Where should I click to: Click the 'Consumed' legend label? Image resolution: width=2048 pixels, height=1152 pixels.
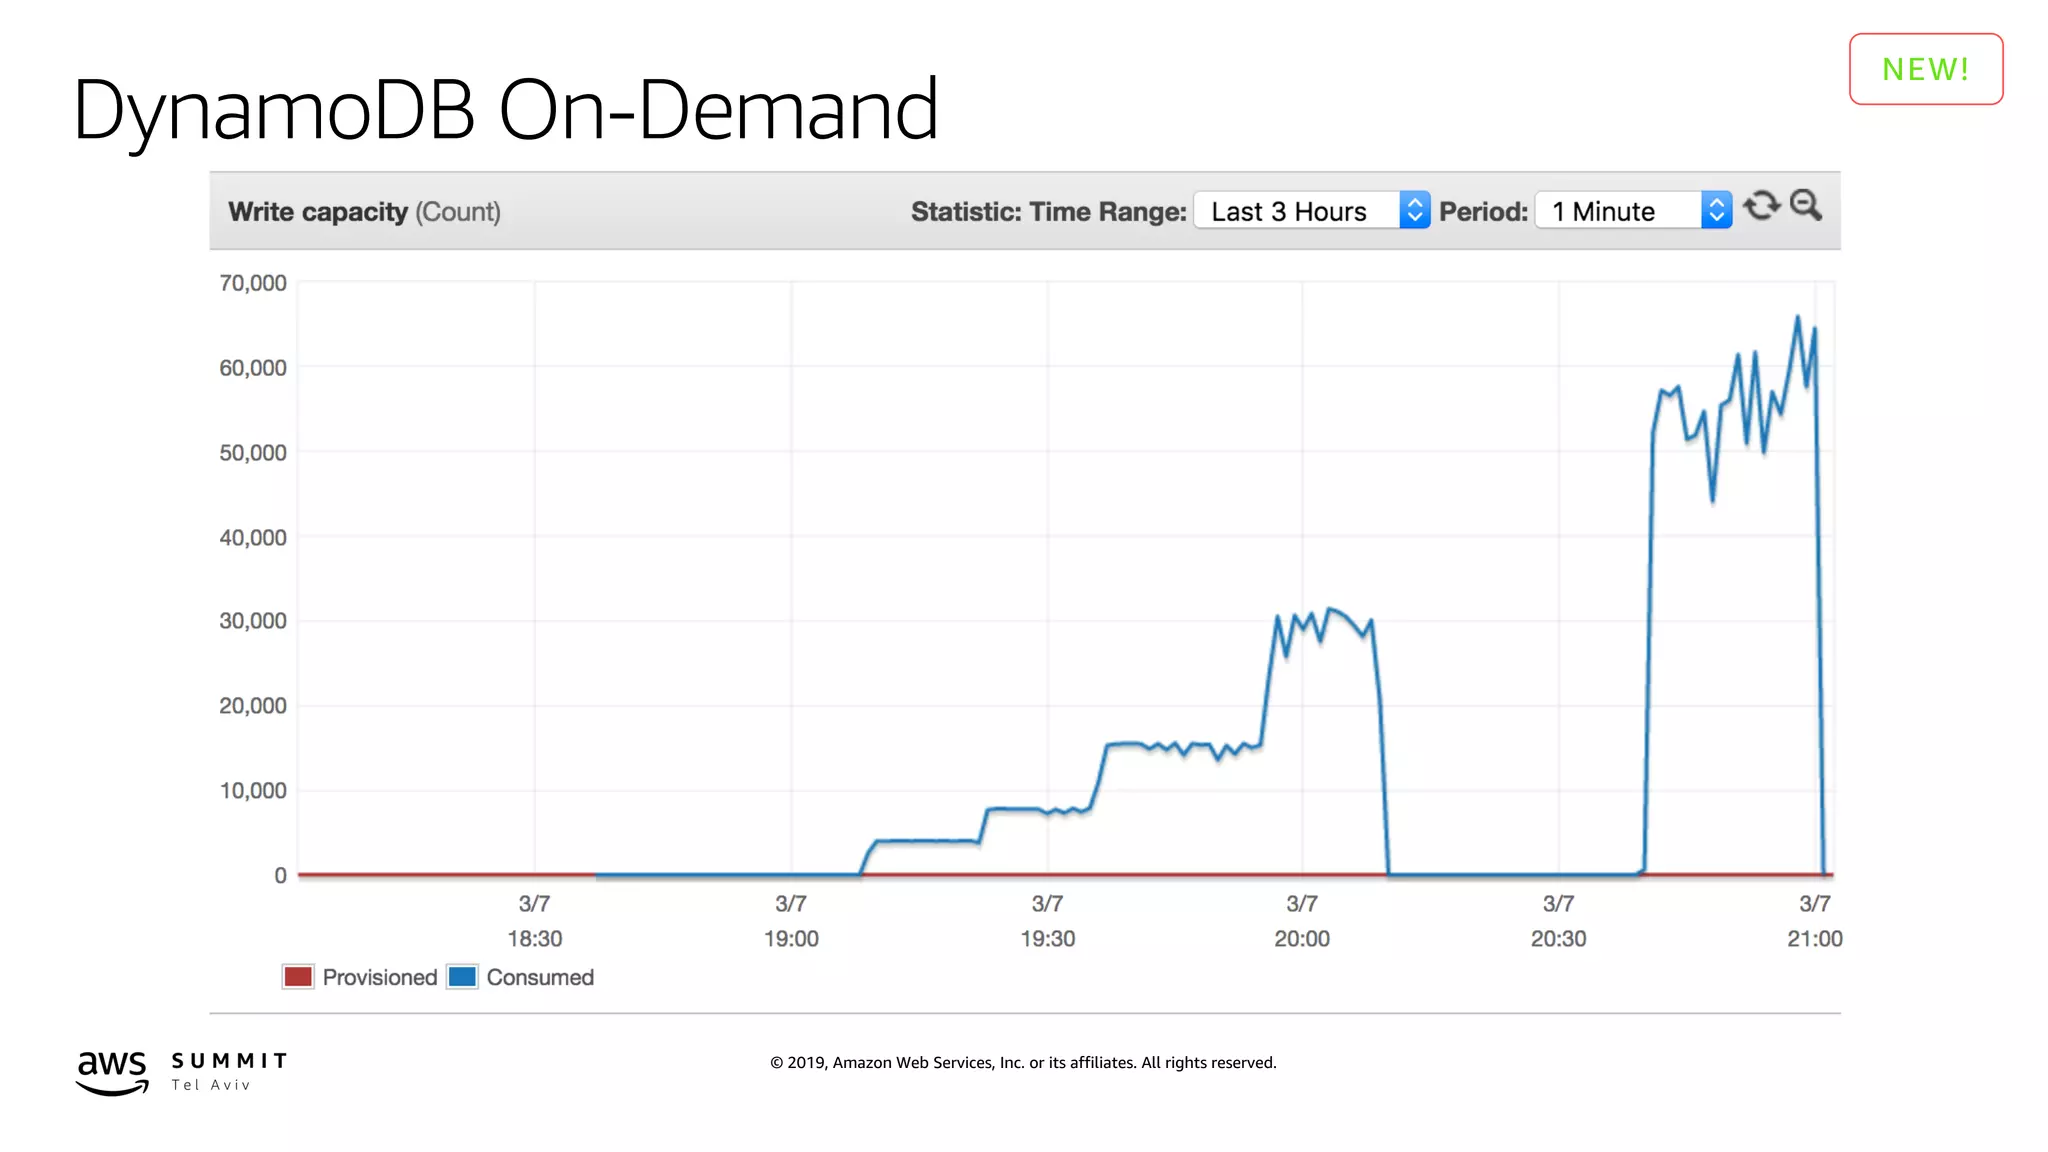click(540, 977)
